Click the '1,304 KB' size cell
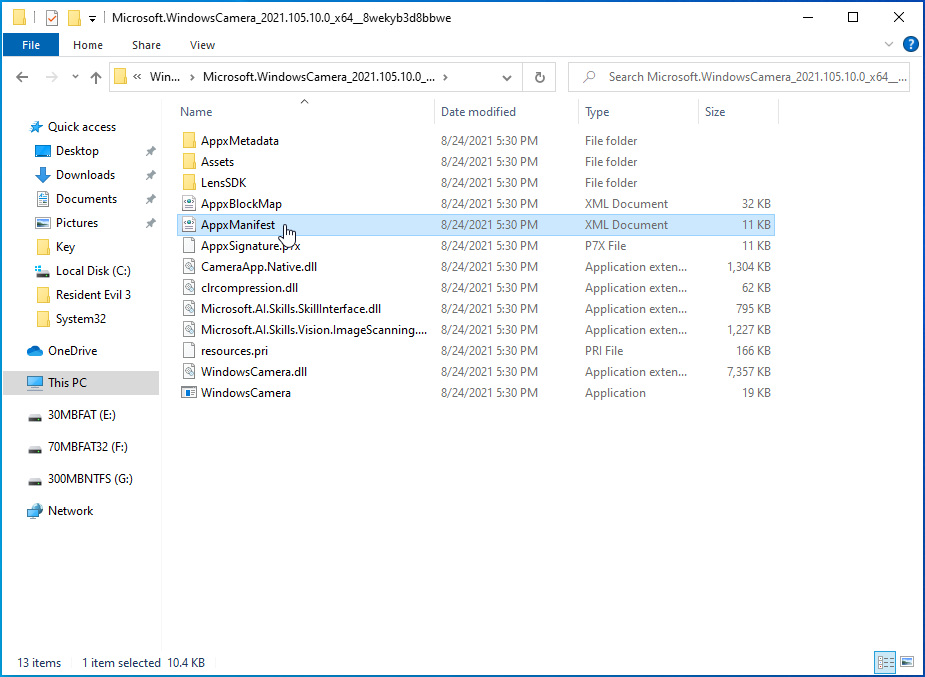925x677 pixels. [x=749, y=267]
